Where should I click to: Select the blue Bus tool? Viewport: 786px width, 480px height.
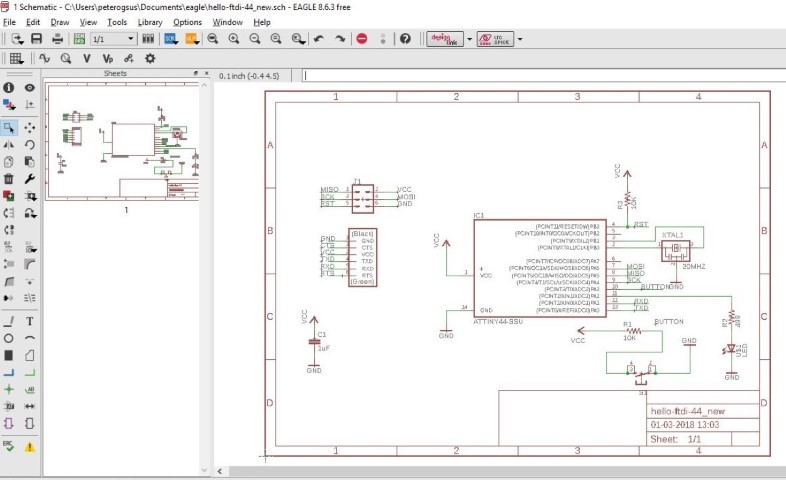[9, 372]
